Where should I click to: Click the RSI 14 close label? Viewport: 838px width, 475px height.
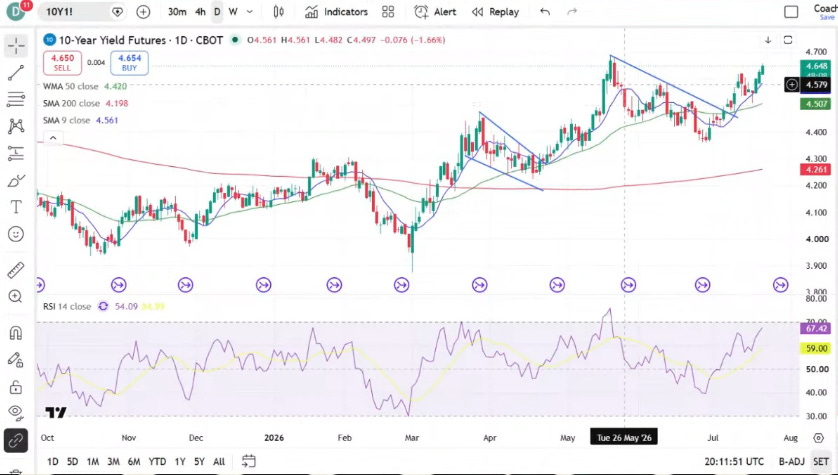(67, 307)
